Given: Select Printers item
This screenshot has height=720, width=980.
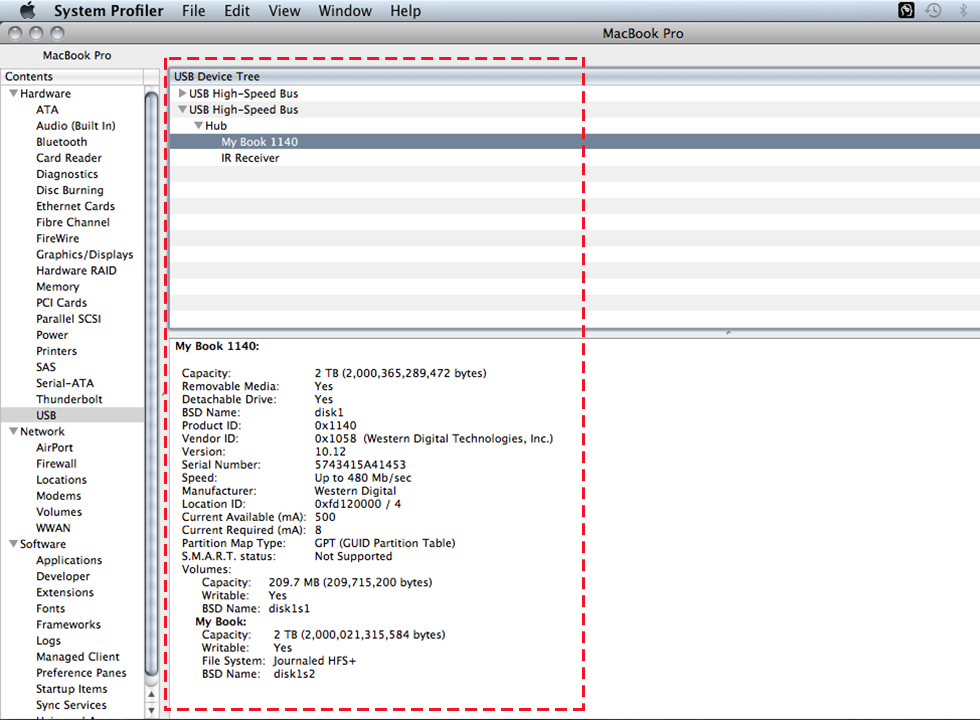Looking at the screenshot, I should coord(56,351).
